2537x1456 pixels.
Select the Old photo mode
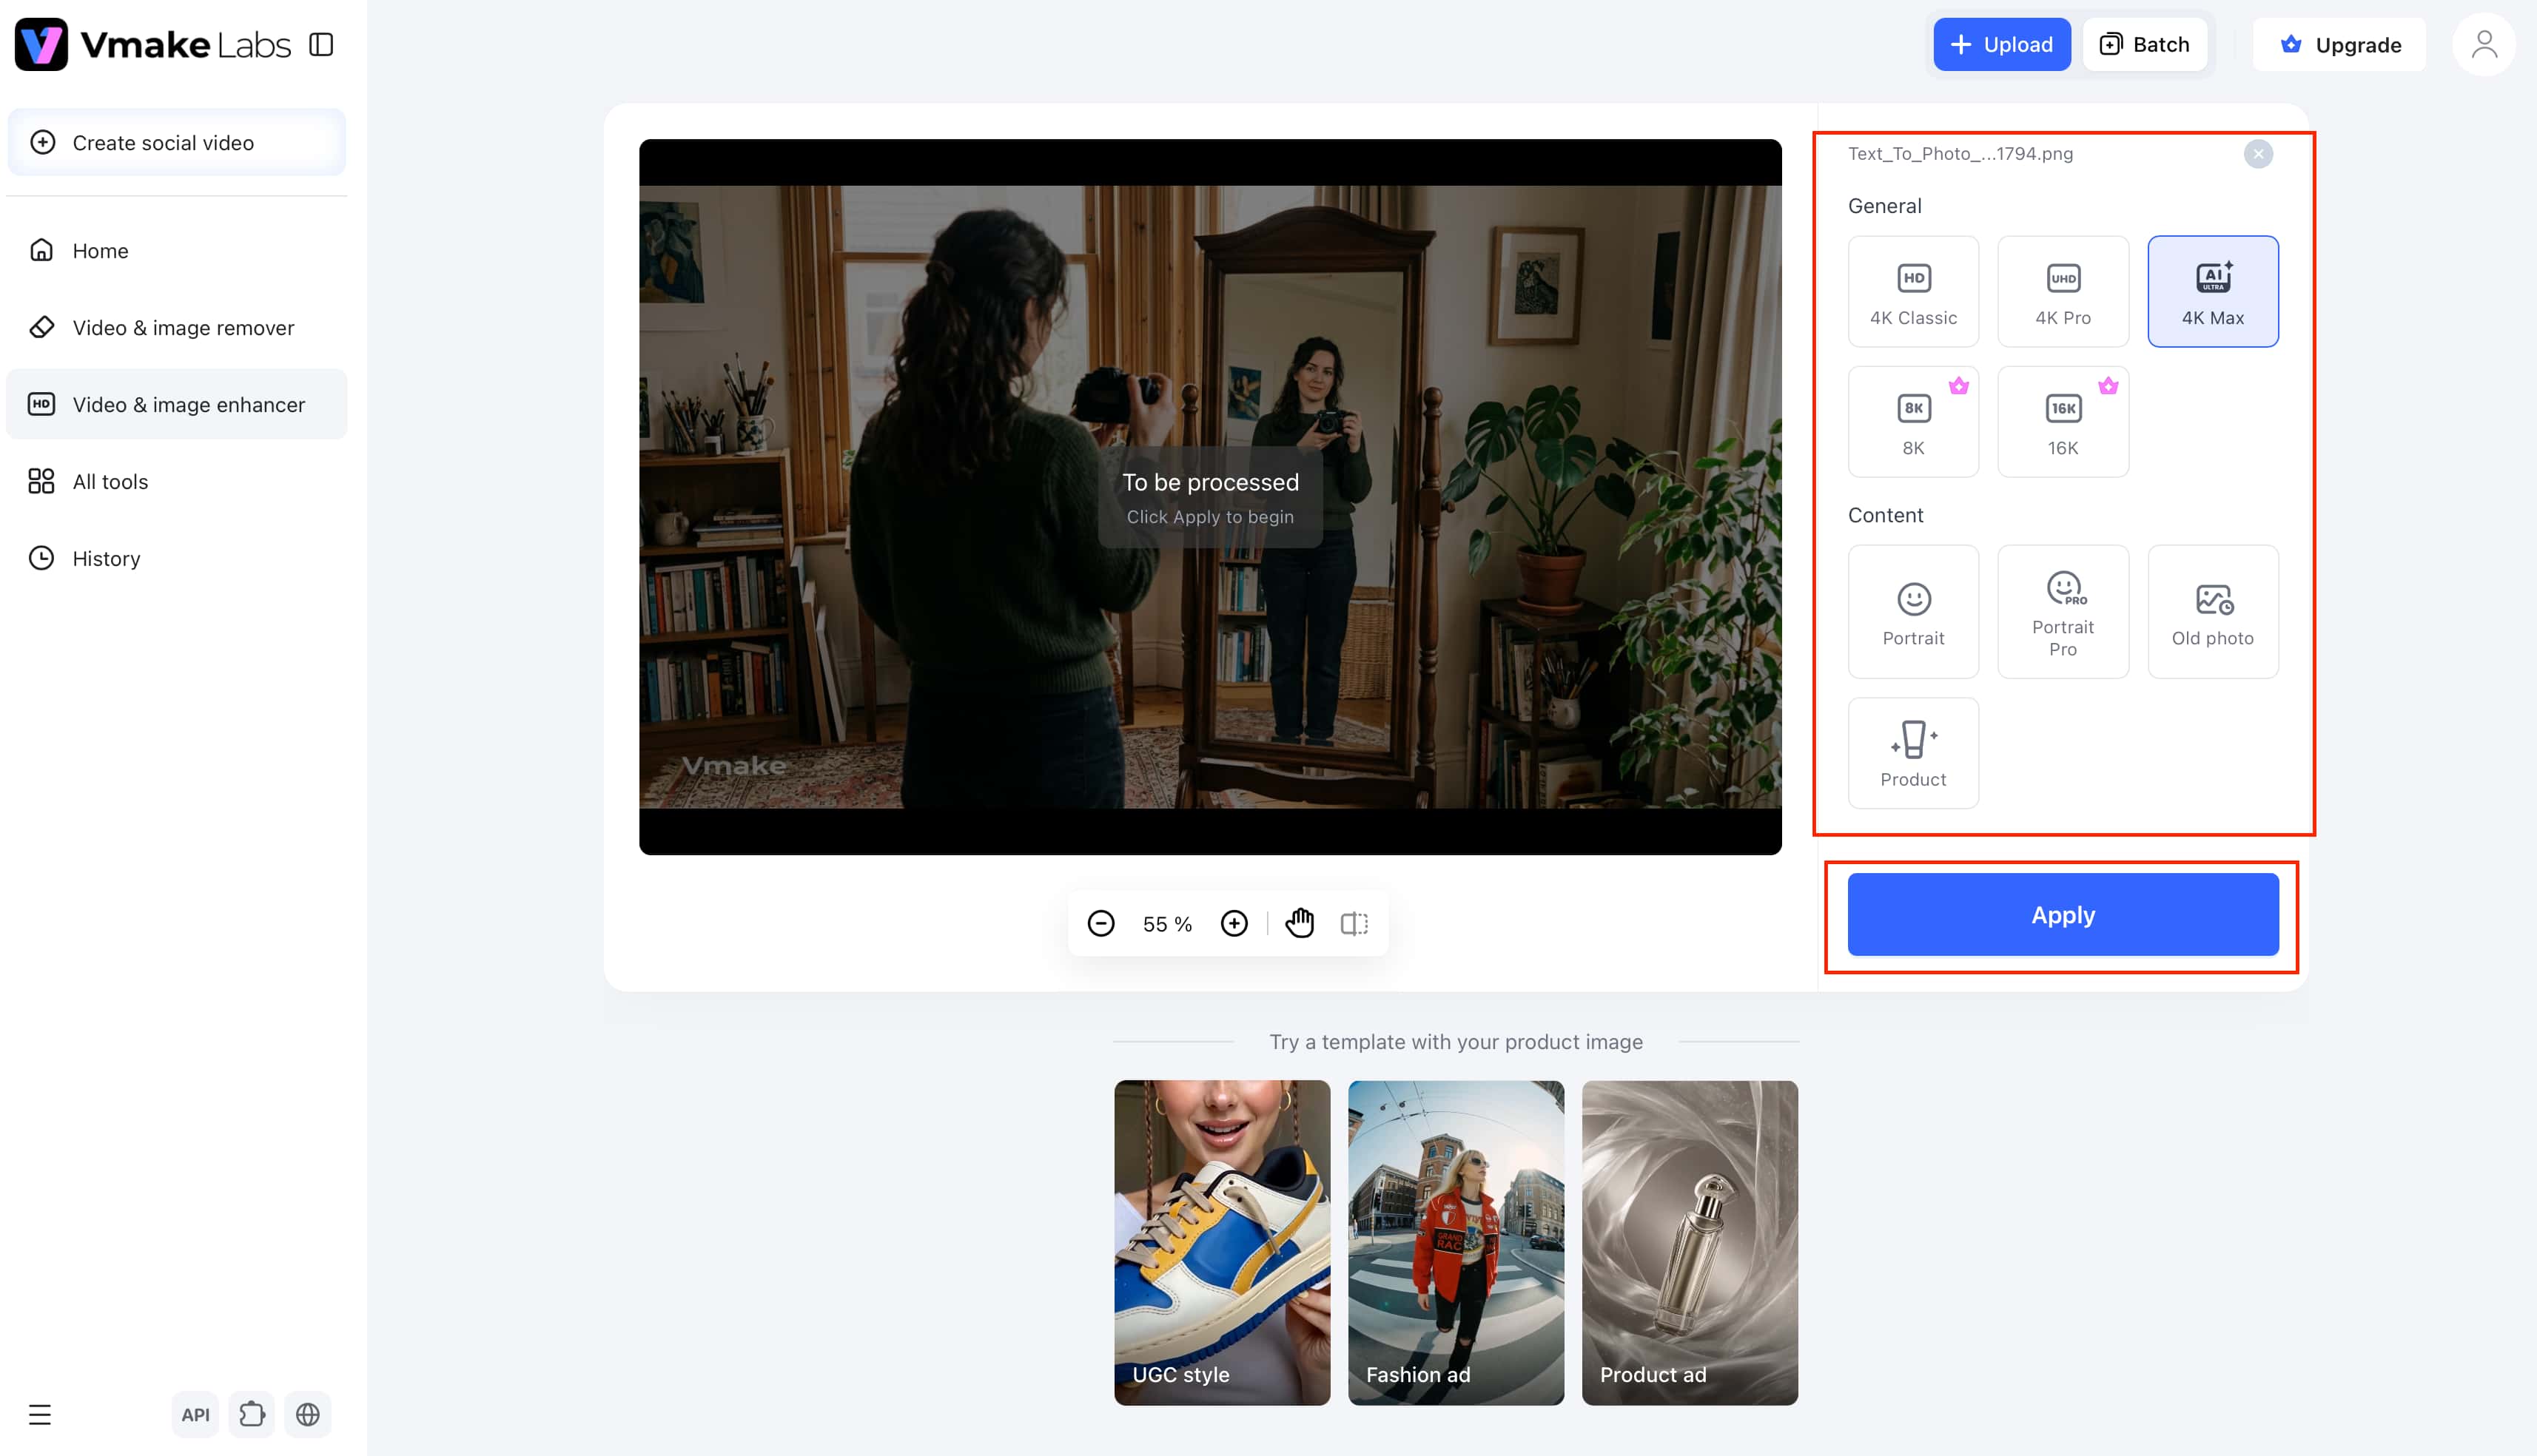pos(2213,611)
